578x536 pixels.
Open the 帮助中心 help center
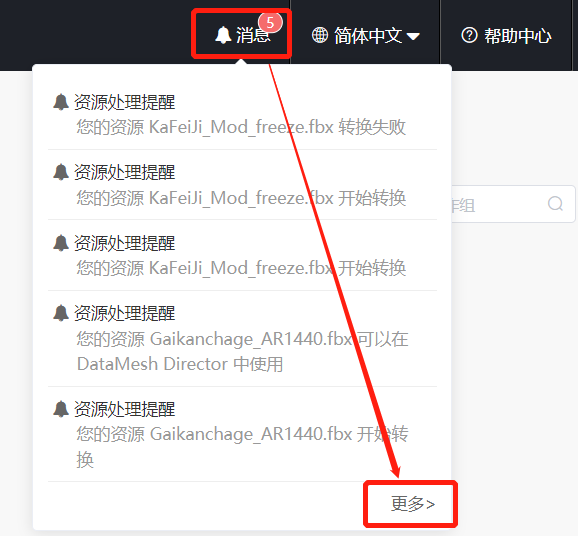coord(506,35)
